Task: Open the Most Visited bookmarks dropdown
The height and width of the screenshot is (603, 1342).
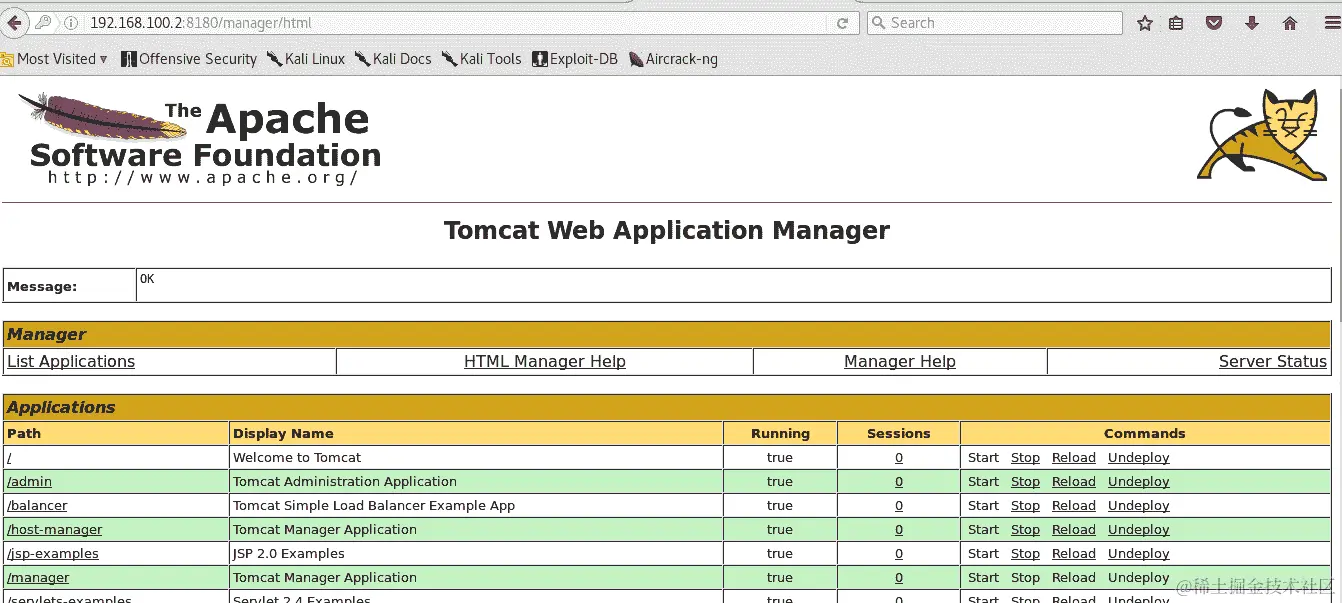Action: click(55, 59)
